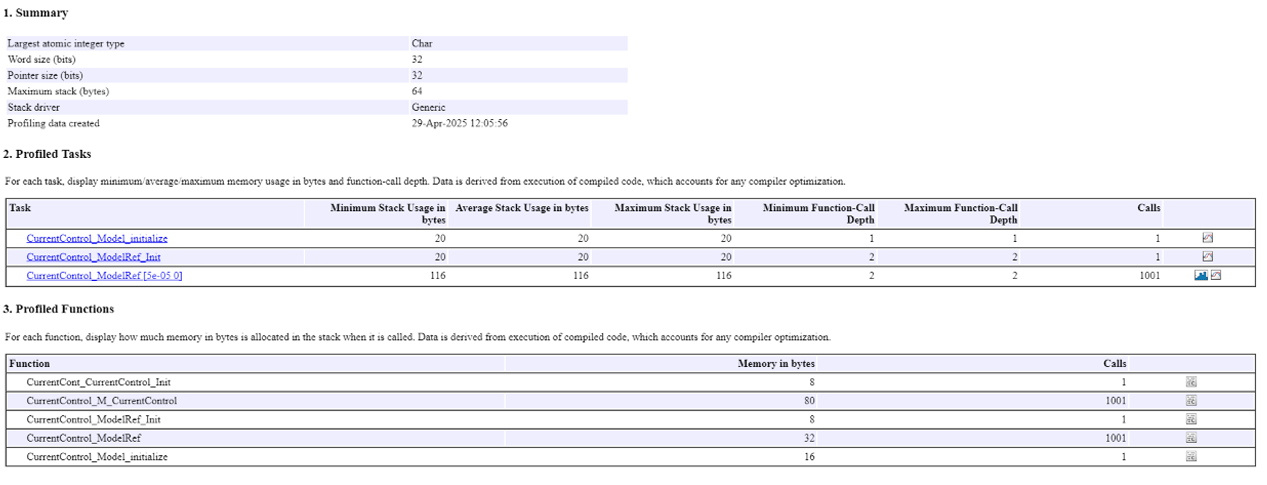Screen dimensions: 1267x485
Task: Click the Maximum Function-Call Depth column header
Action: 960,214
